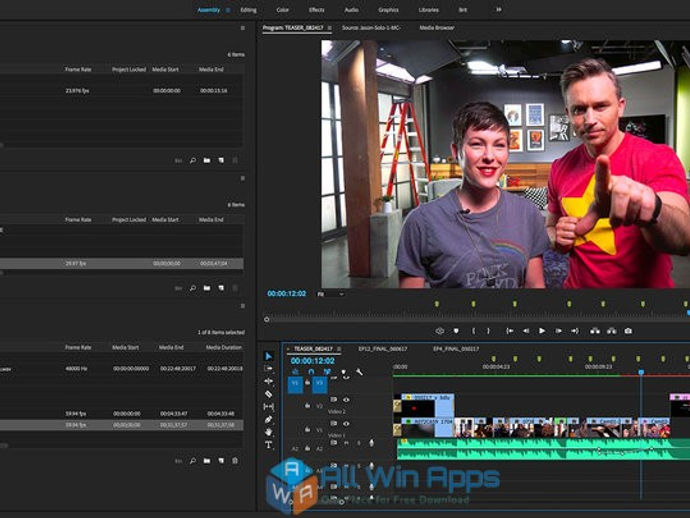The image size is (690, 518).
Task: Click the Mark Out bracket button
Action: 488,331
